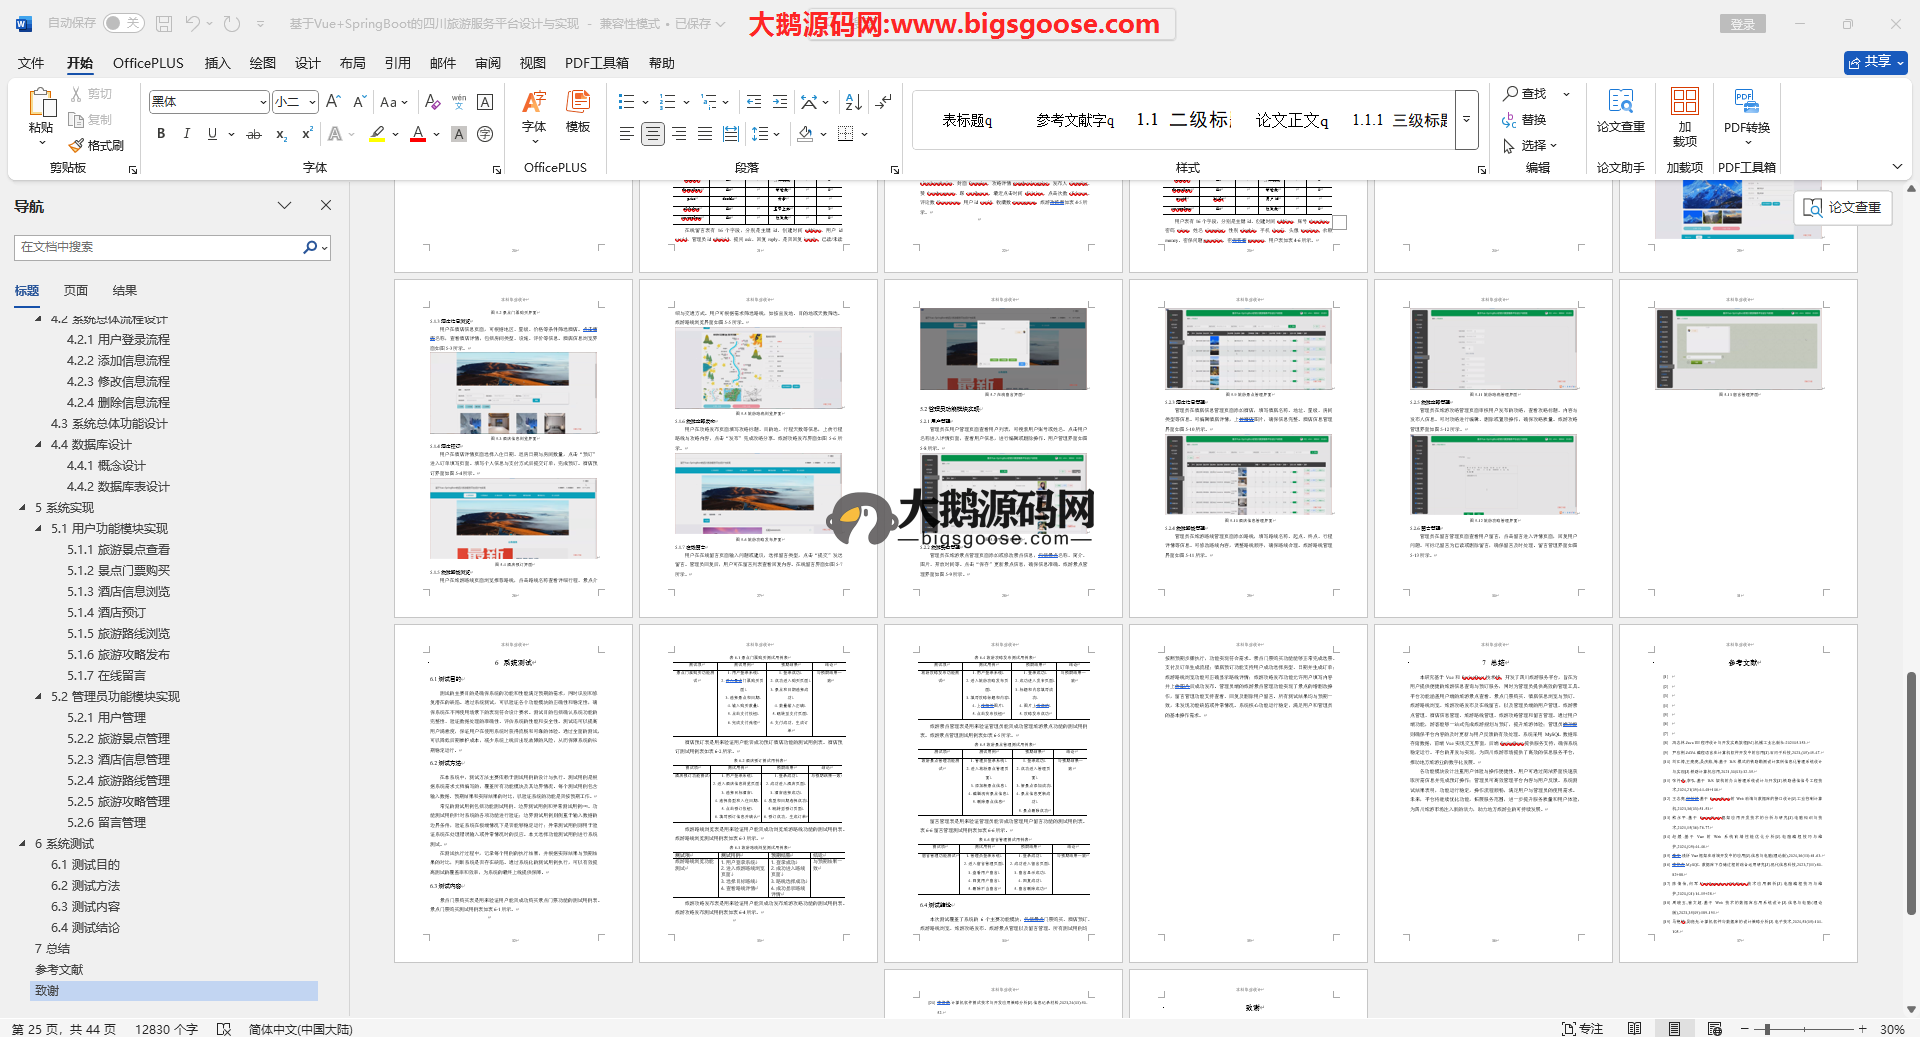Collapse the '5 系统实现' heading in navigation
Viewport: 1920px width, 1037px height.
(23, 508)
